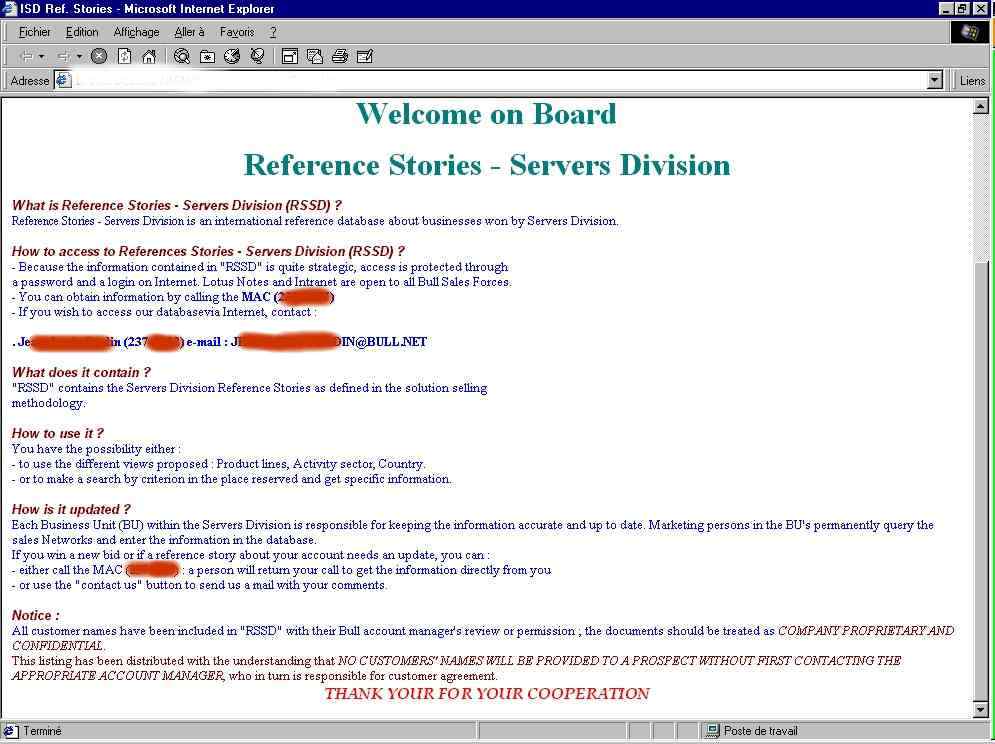Open the Fichier menu

pyautogui.click(x=34, y=32)
